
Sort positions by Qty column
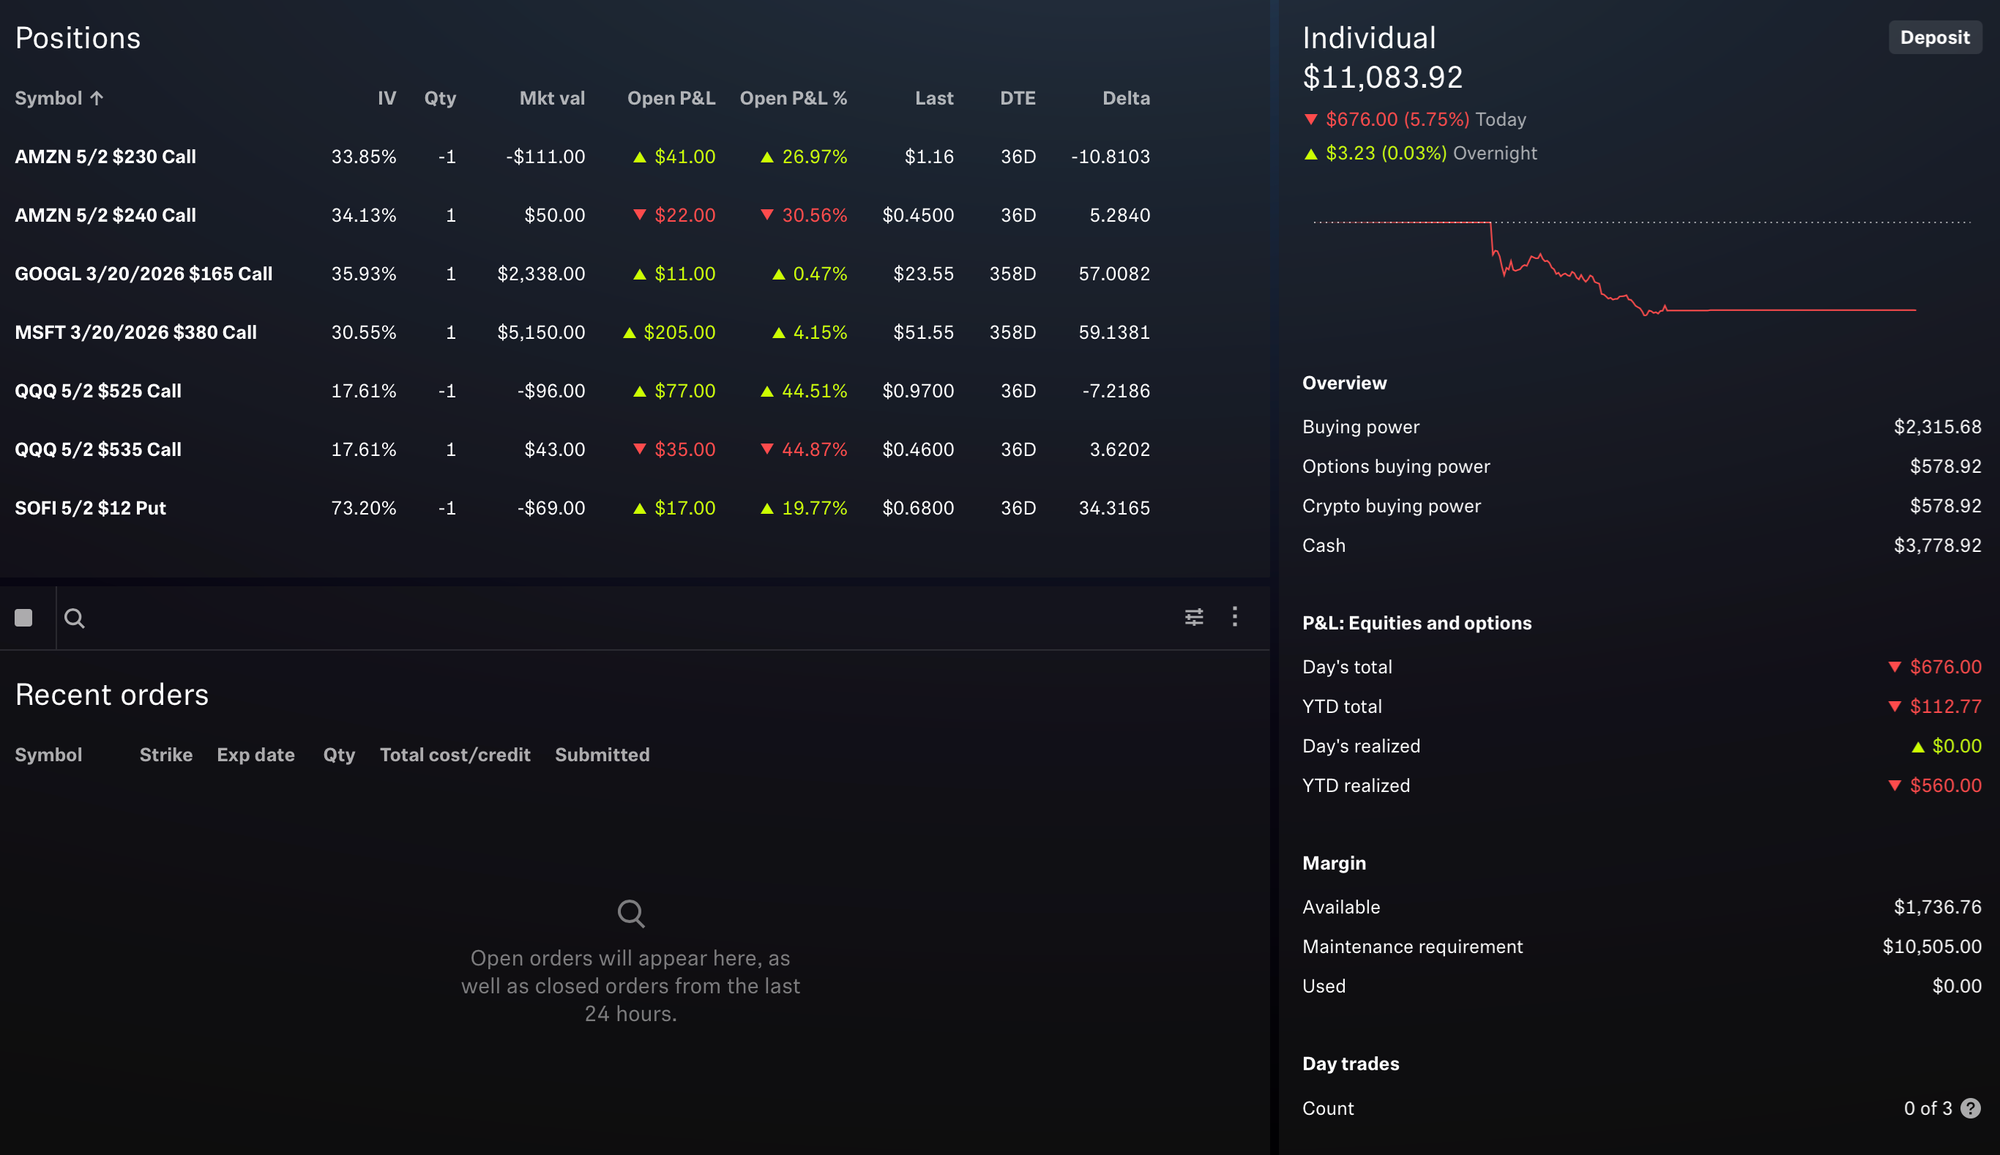pyautogui.click(x=440, y=98)
